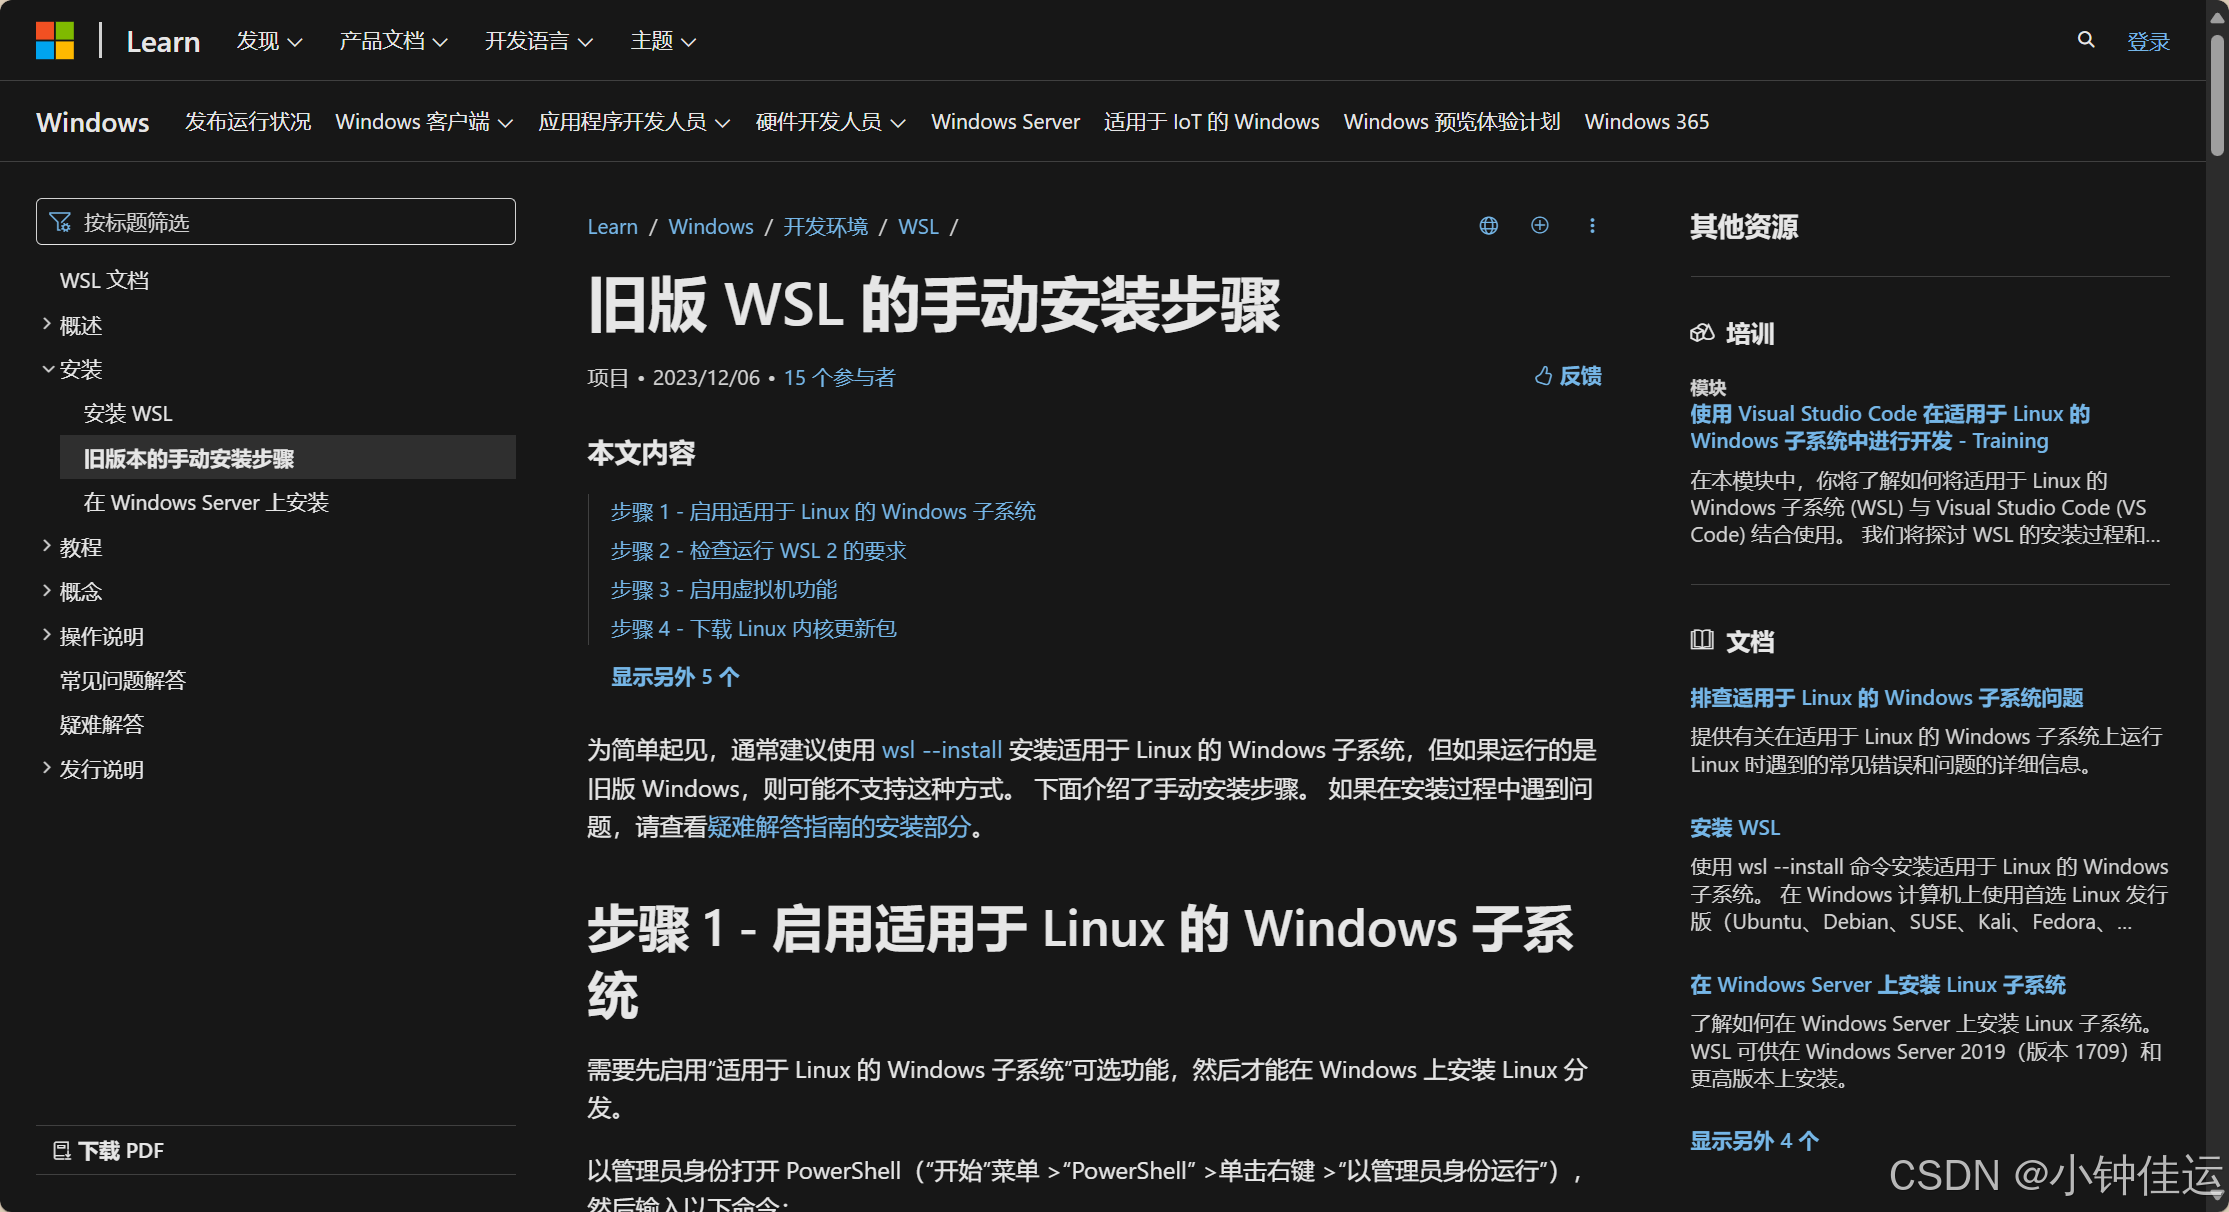Open the 15 个参与者 contributors link
Image resolution: width=2229 pixels, height=1212 pixels.
coord(840,377)
